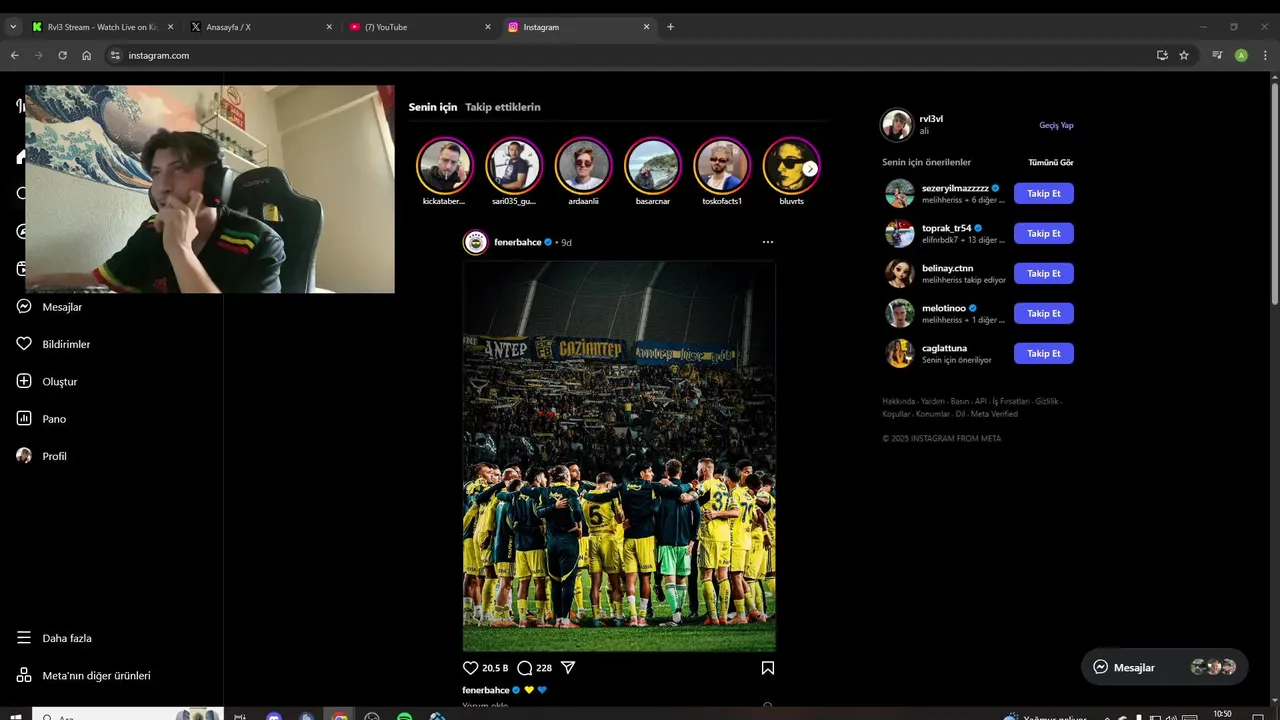The image size is (1280, 720).
Task: View toskofacts1 story
Action: click(x=722, y=166)
